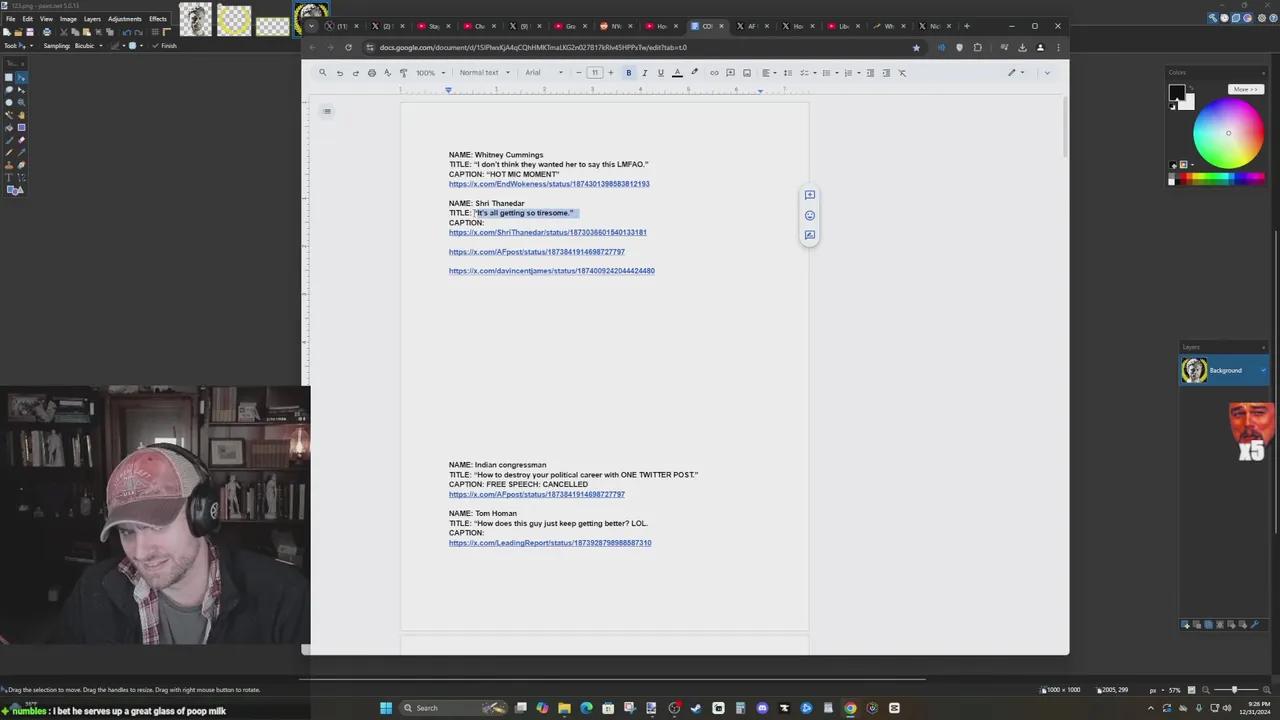Image resolution: width=1280 pixels, height=720 pixels.
Task: Open the browser downloads icon
Action: (x=1022, y=47)
